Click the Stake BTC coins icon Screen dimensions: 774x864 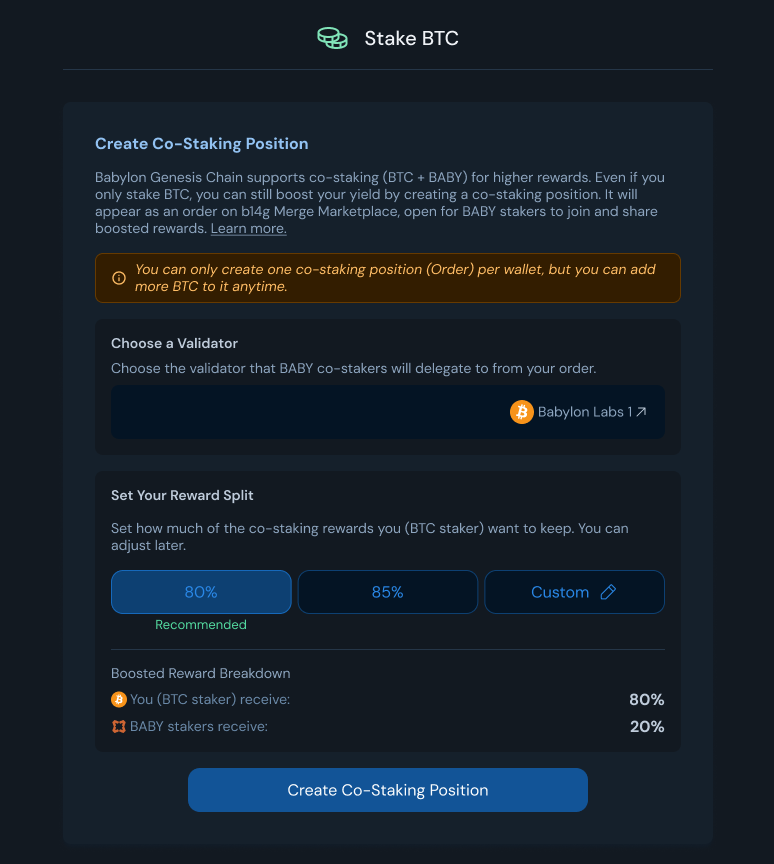pyautogui.click(x=333, y=39)
